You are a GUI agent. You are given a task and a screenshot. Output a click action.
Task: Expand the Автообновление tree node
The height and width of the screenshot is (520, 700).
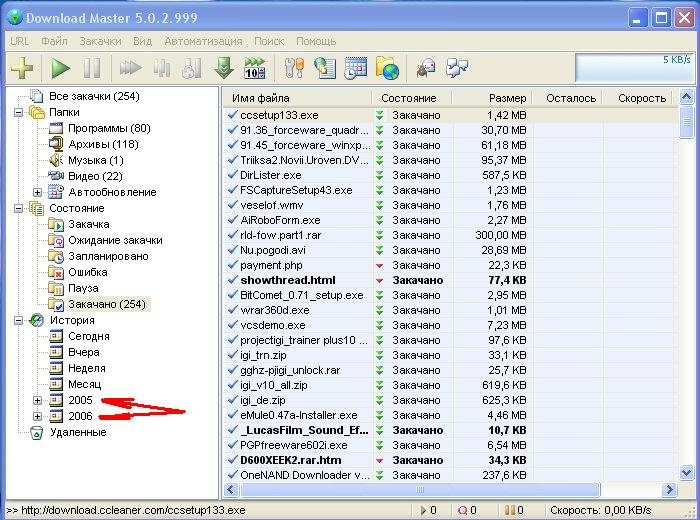38,192
